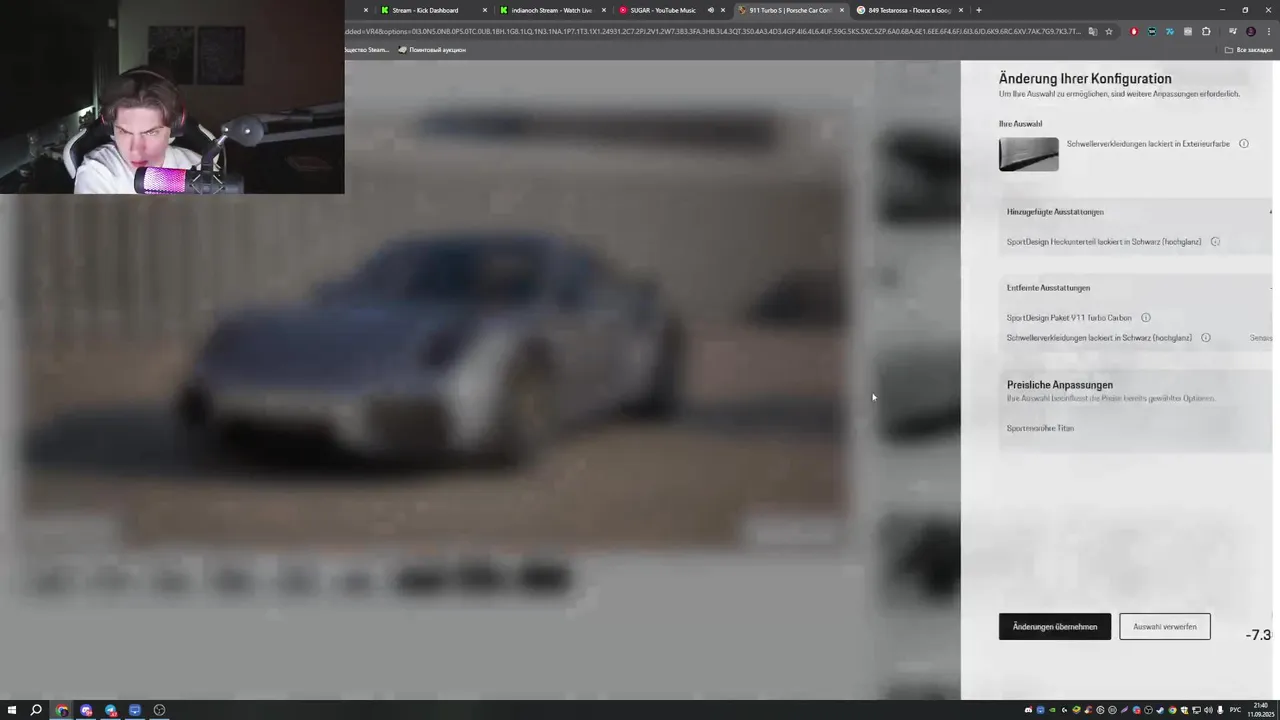Click the Schwellerverkleidungen selection thumbnail
The image size is (1280, 720).
1028,154
